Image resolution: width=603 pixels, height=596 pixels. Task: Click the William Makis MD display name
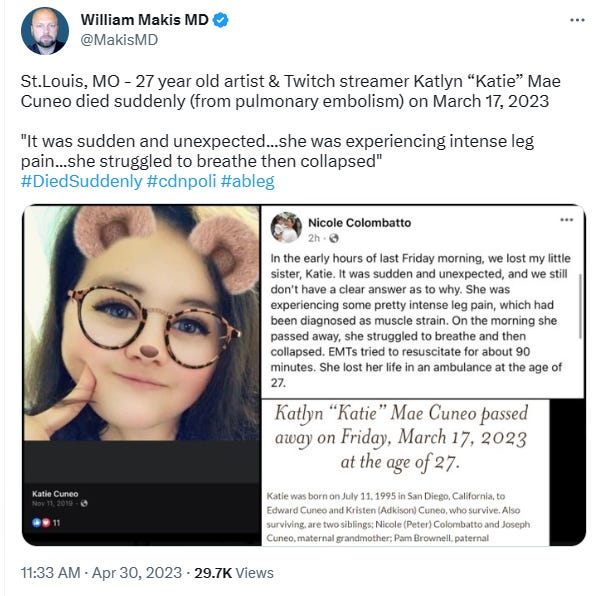[145, 20]
